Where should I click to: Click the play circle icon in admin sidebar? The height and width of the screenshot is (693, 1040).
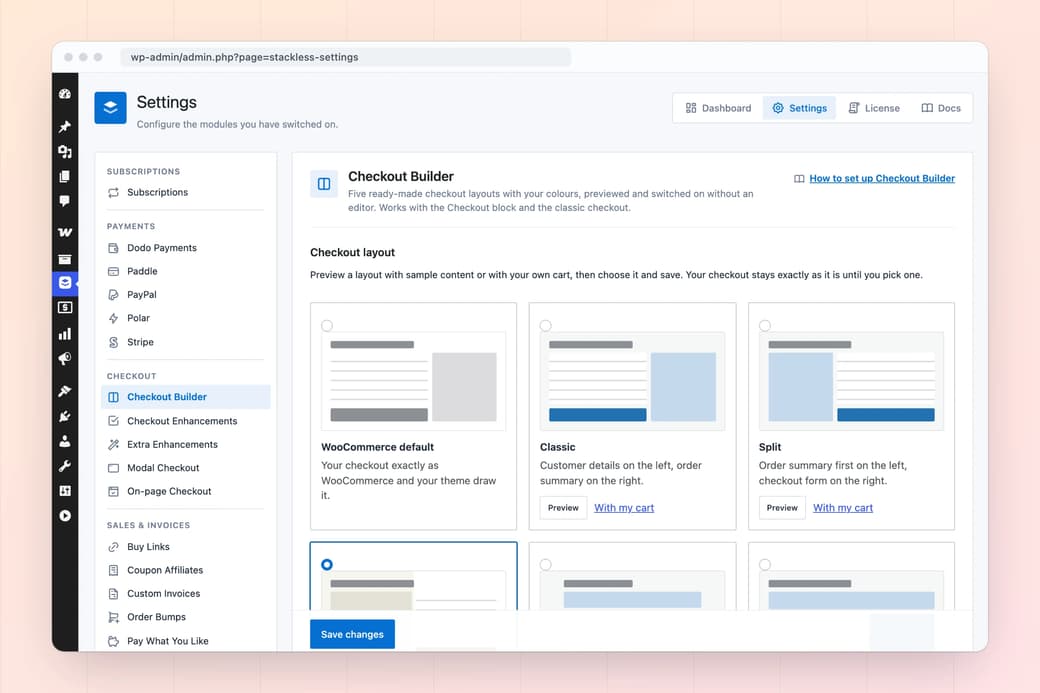pyautogui.click(x=64, y=516)
